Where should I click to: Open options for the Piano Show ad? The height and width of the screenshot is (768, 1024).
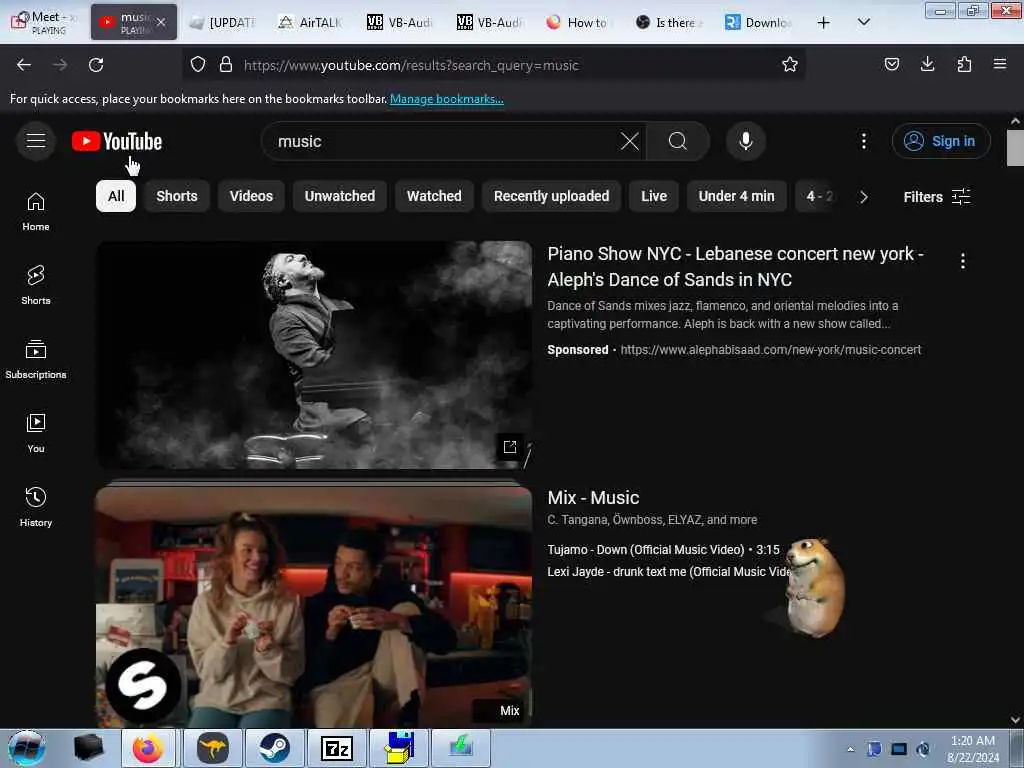point(962,261)
